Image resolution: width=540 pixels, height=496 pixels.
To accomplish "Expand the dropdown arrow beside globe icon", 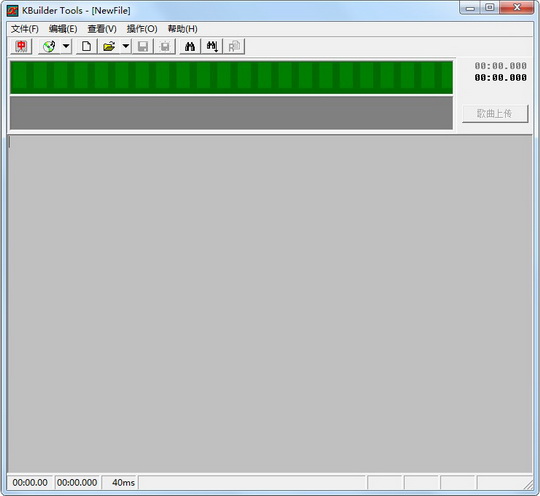I will tap(66, 46).
